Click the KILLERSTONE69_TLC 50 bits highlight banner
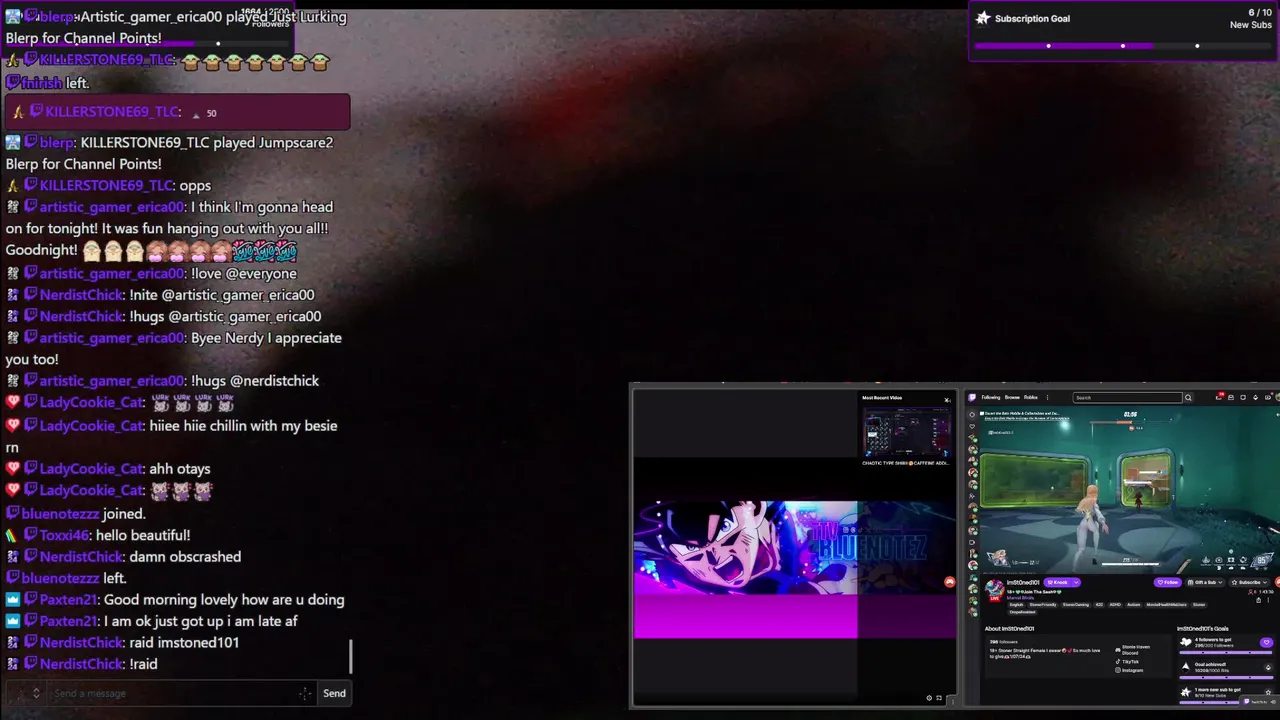The width and height of the screenshot is (1280, 720). (x=177, y=112)
